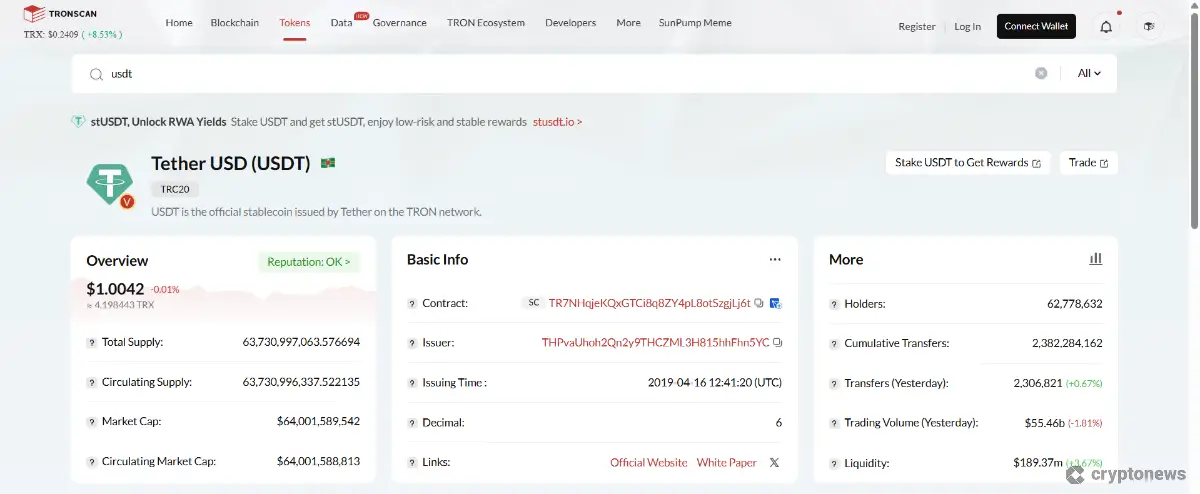This screenshot has height=494, width=1200.
Task: Click the TRC20 tag
Action: pos(176,189)
